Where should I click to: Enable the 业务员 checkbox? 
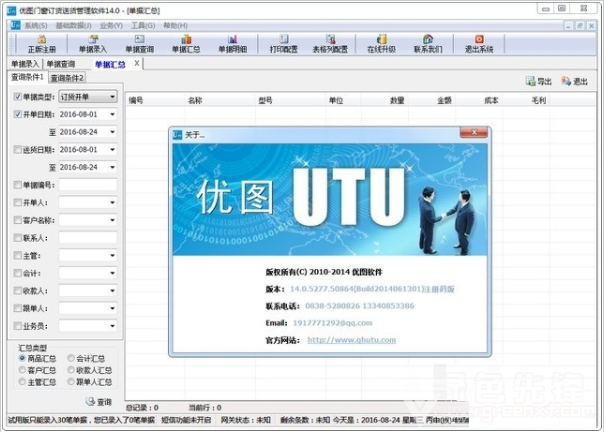pyautogui.click(x=17, y=326)
